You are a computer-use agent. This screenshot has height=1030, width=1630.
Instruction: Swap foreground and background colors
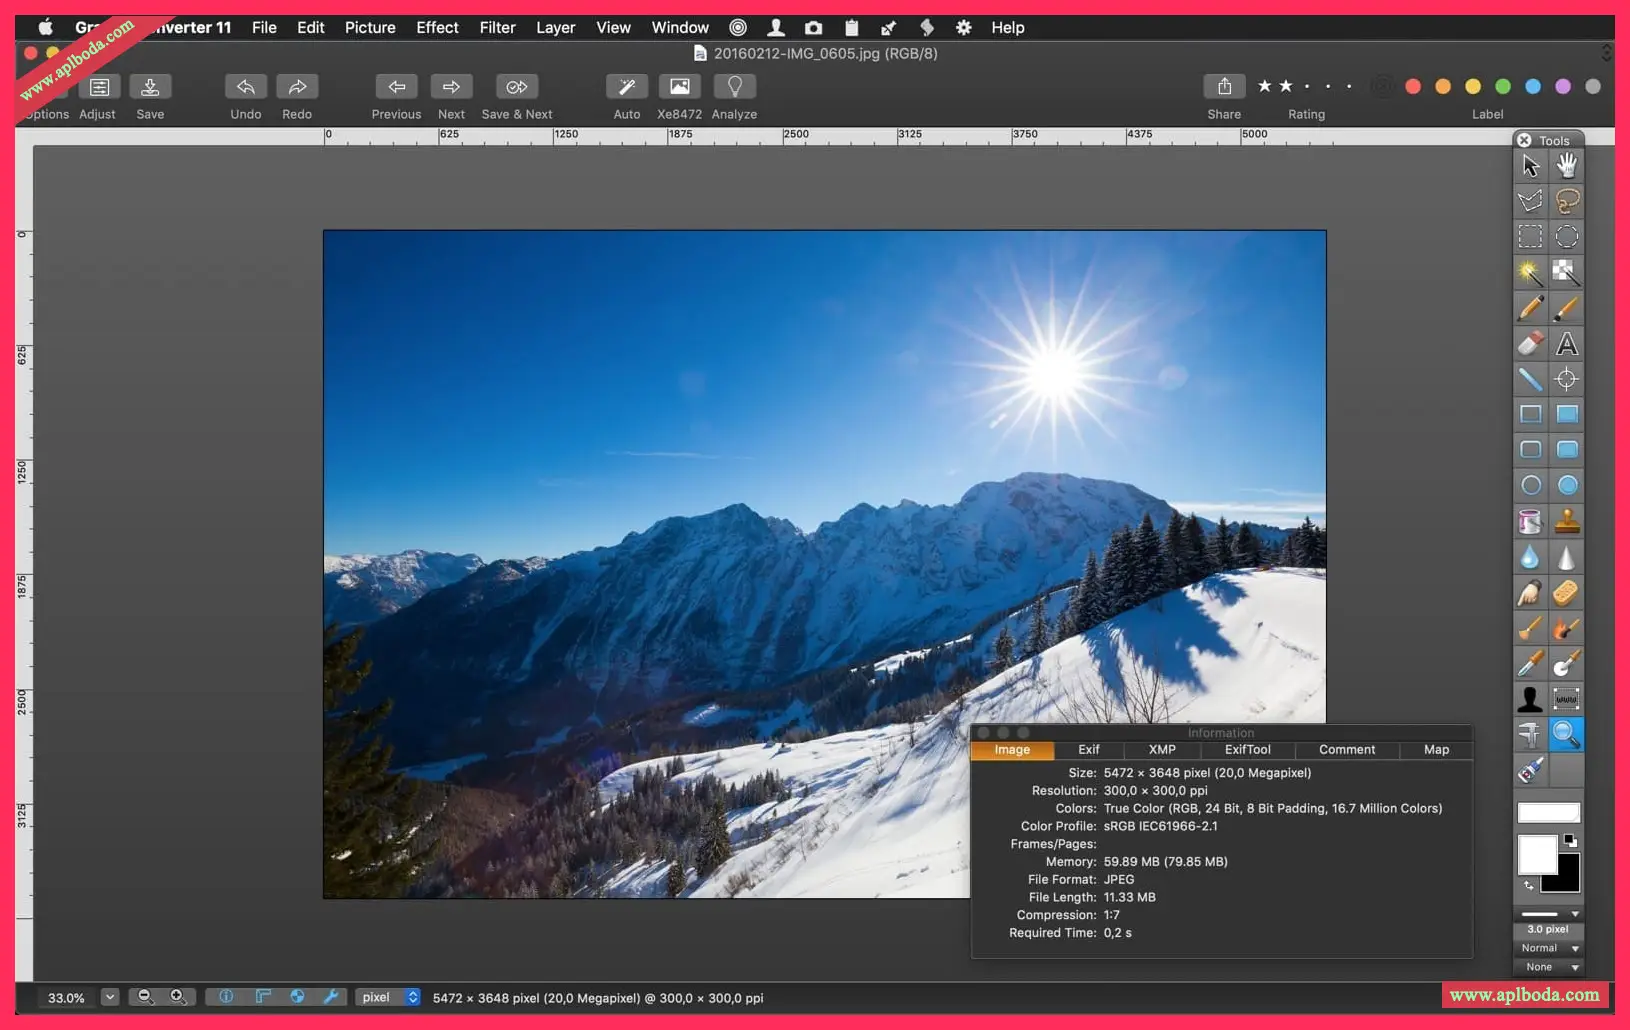[x=1528, y=886]
